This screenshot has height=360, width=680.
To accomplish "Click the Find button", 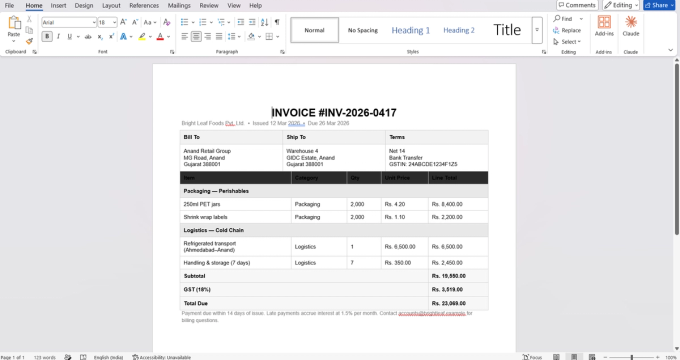I will [x=563, y=19].
